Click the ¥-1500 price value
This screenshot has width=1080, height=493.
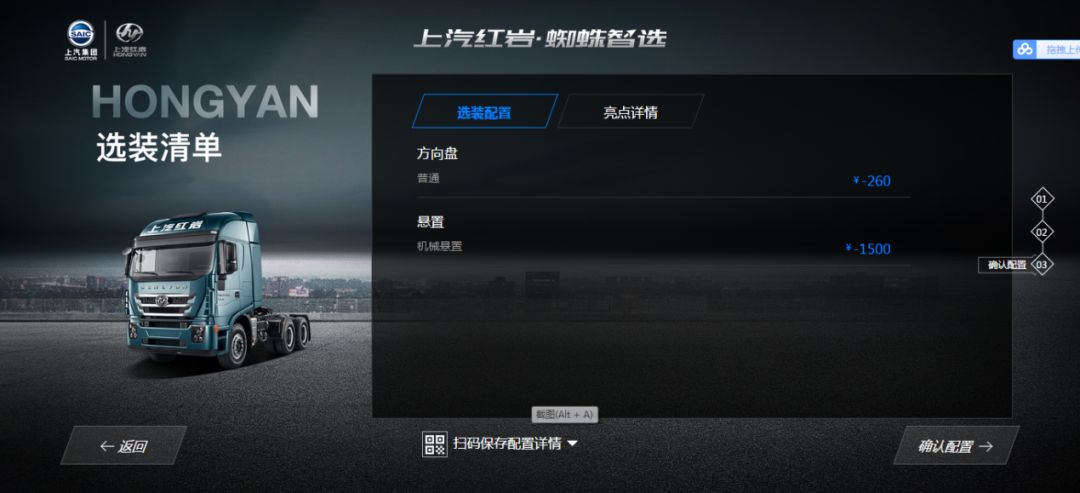868,249
